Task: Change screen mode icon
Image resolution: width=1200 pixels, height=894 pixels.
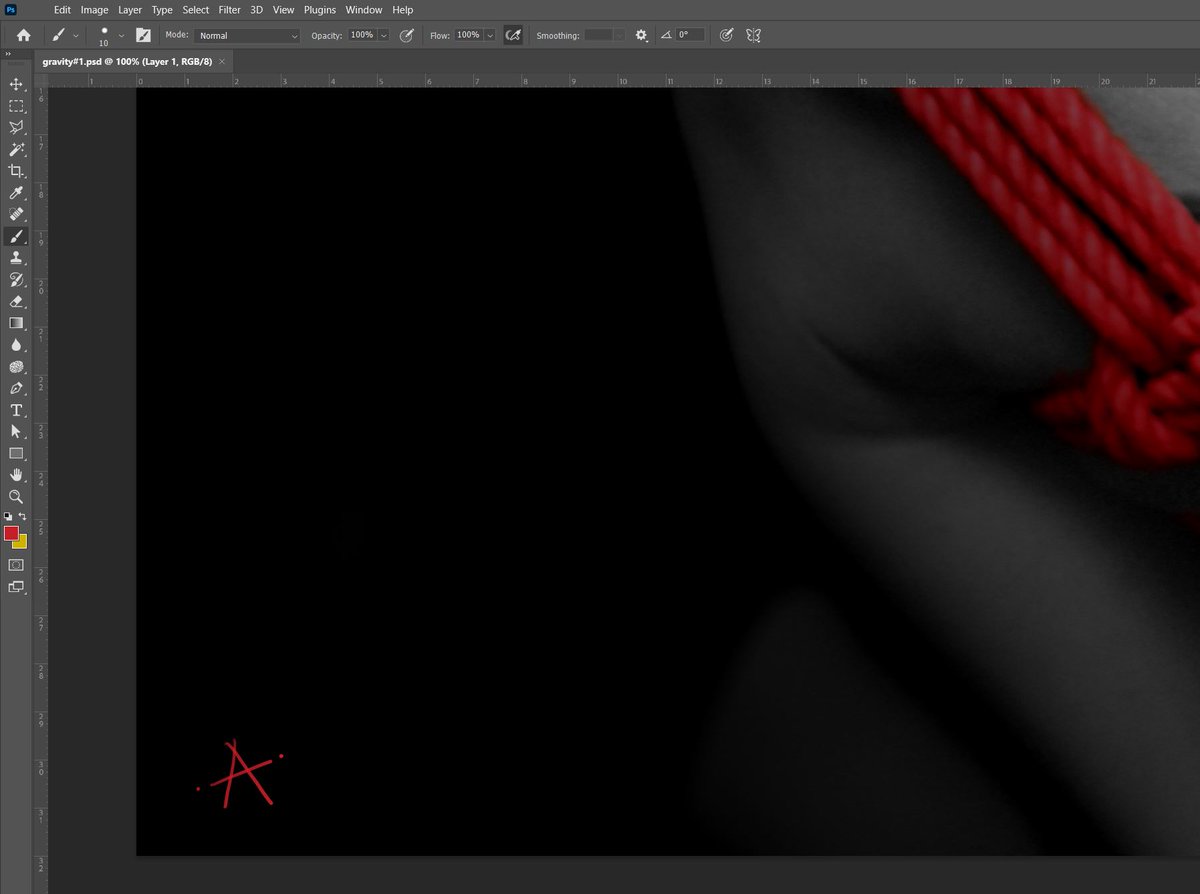Action: coord(16,587)
